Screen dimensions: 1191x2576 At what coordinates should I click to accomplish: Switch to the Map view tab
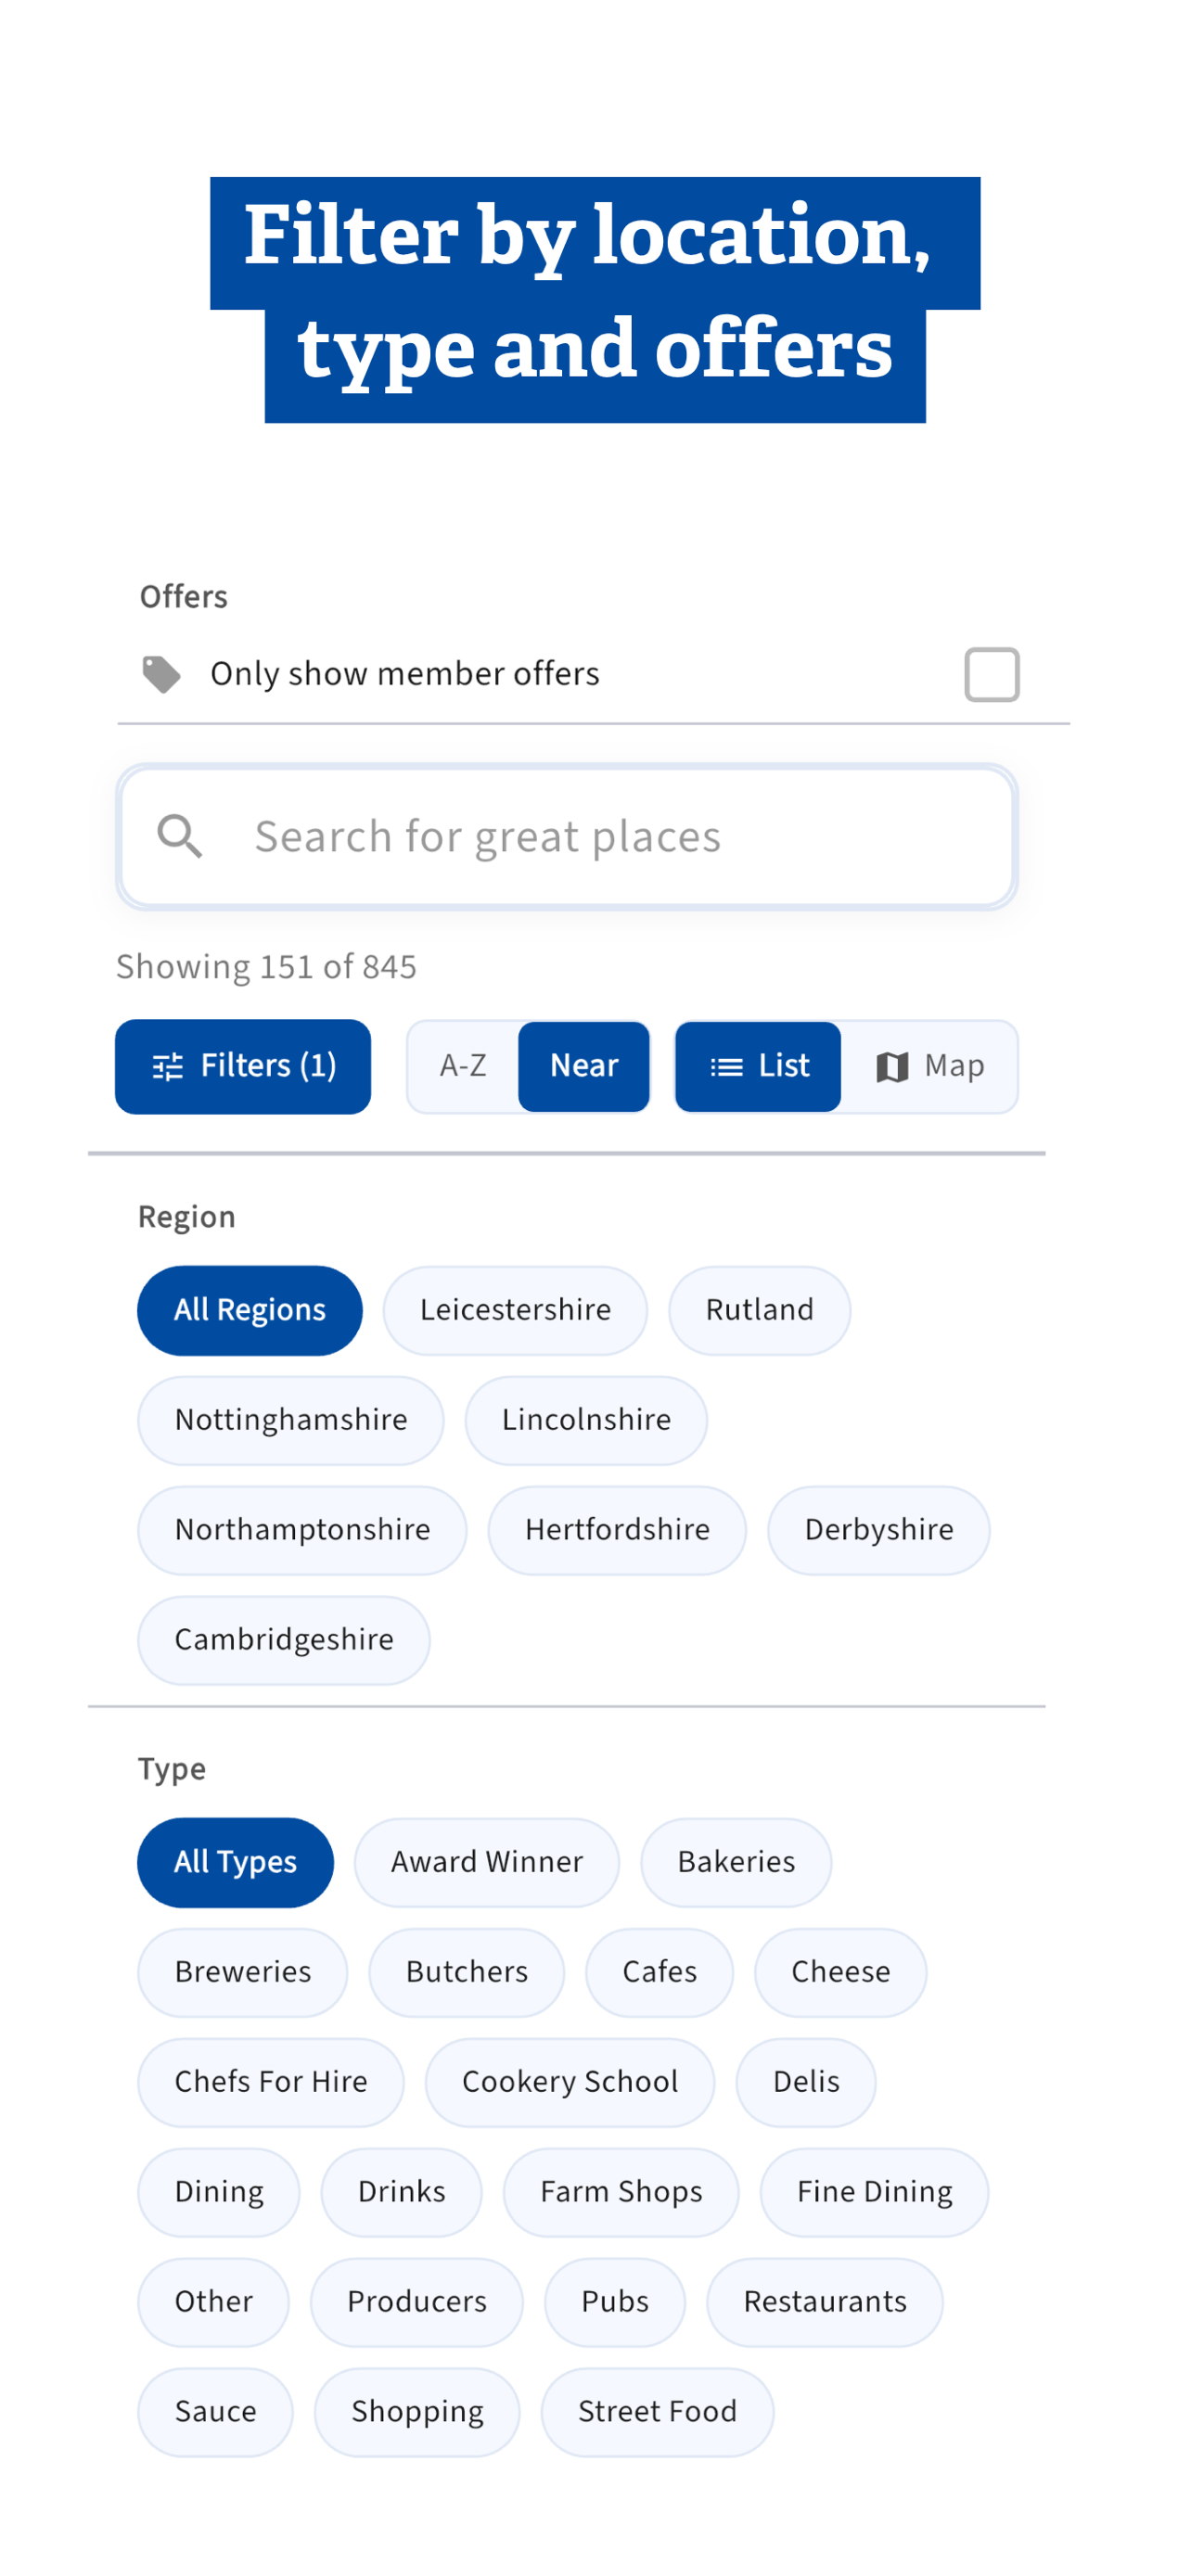click(929, 1066)
